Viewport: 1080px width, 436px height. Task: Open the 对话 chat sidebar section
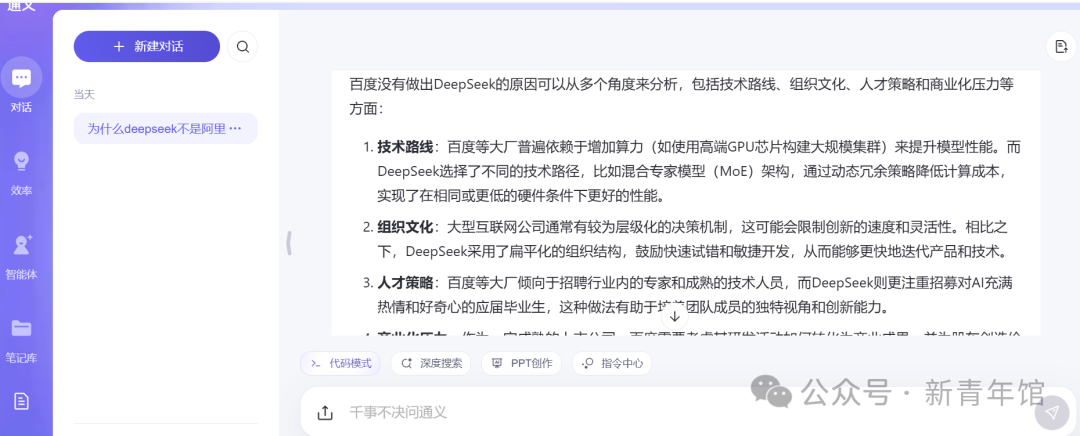click(x=21, y=85)
